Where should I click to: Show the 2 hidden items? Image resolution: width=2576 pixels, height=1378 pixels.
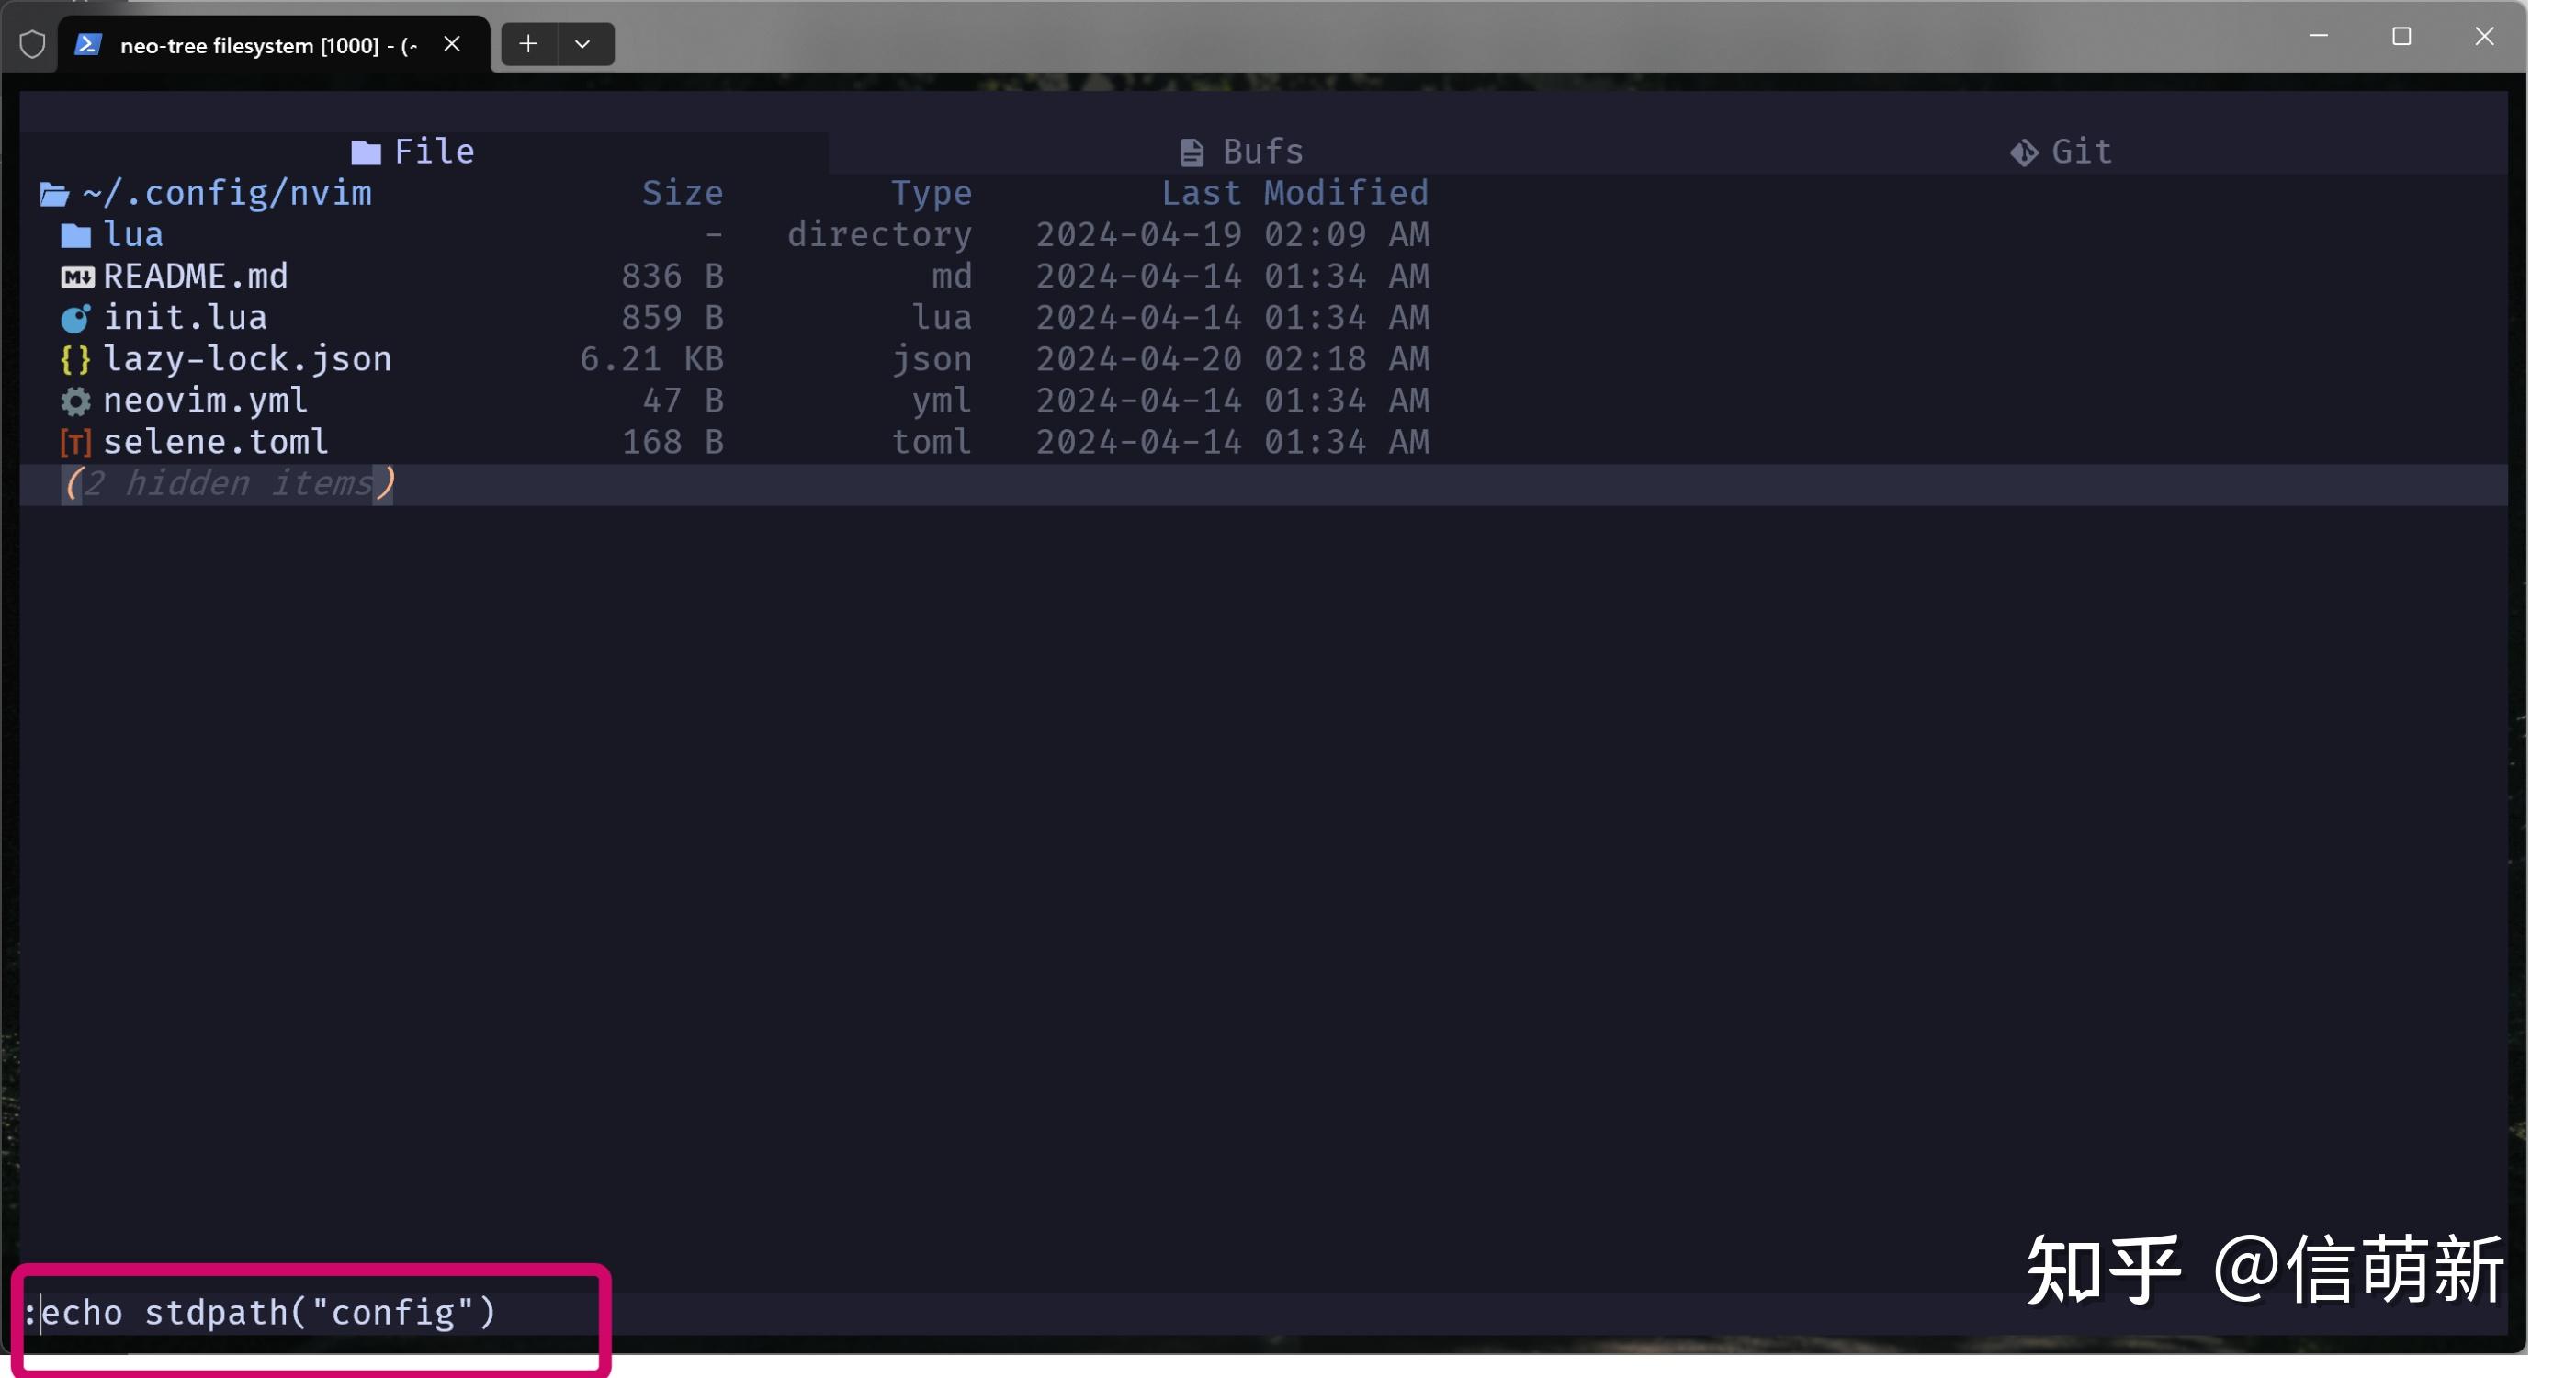click(x=228, y=483)
